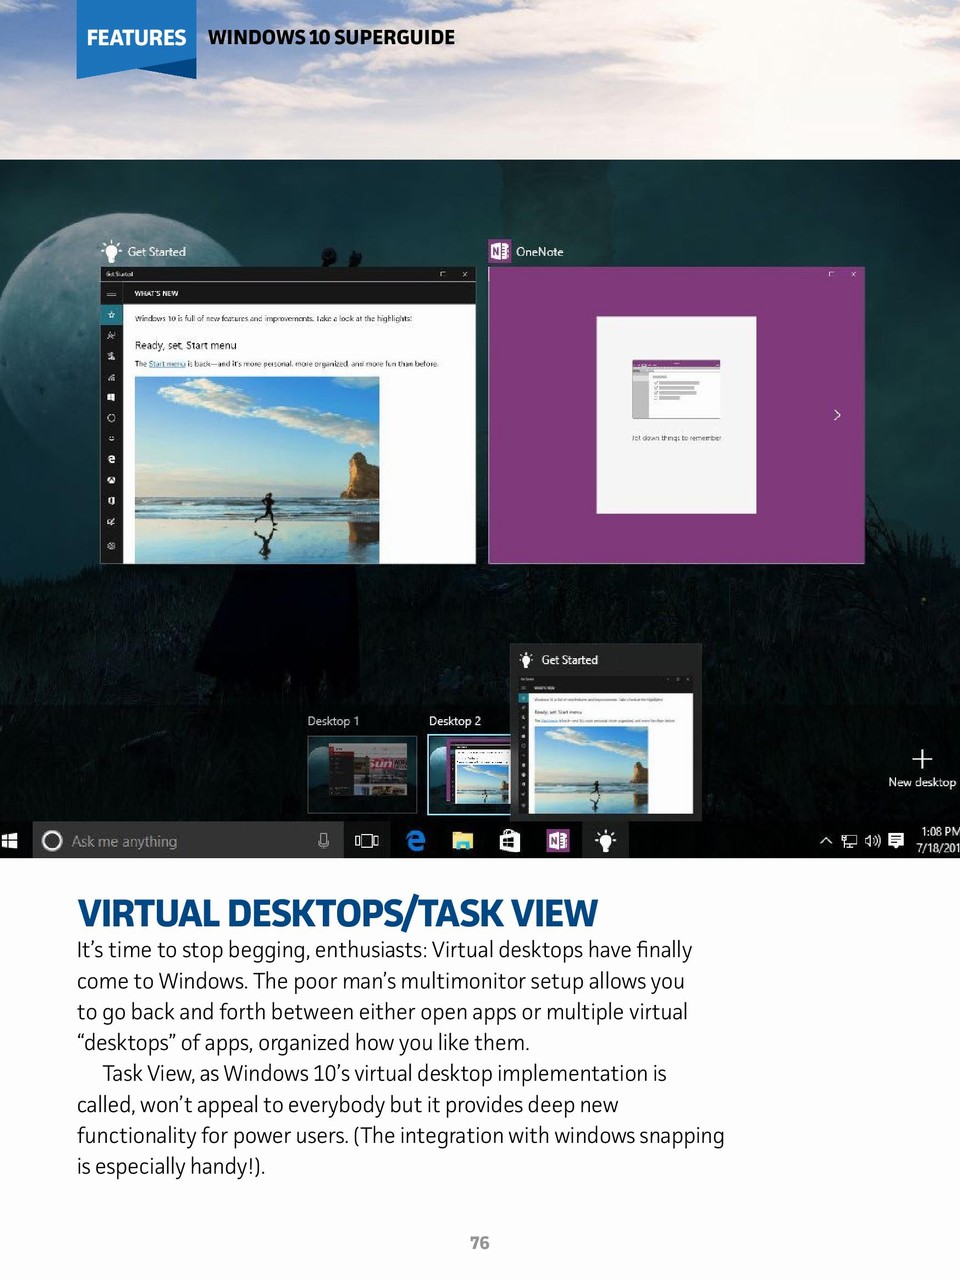
Task: Add a New desktop with plus button
Action: tap(922, 760)
